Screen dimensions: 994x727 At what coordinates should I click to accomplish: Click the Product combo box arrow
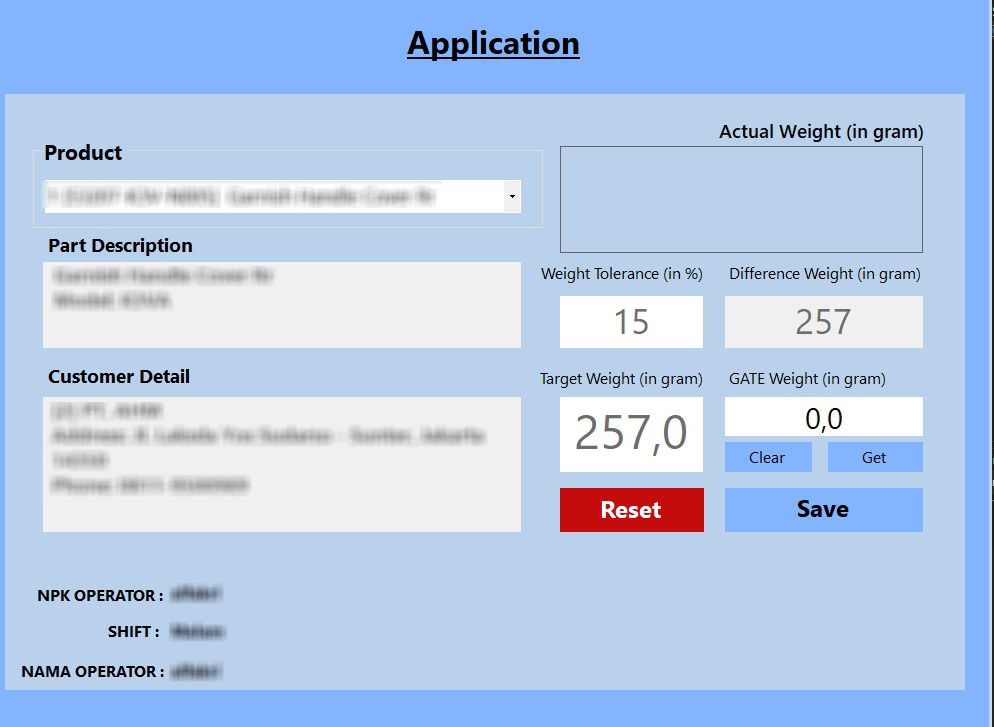coord(511,196)
